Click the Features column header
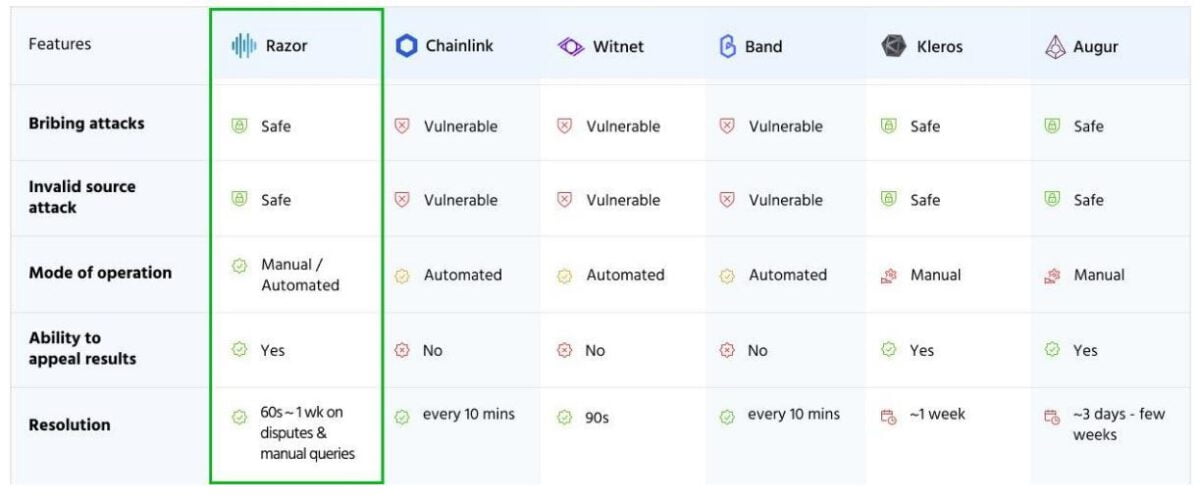This screenshot has width=1200, height=499. [x=60, y=45]
